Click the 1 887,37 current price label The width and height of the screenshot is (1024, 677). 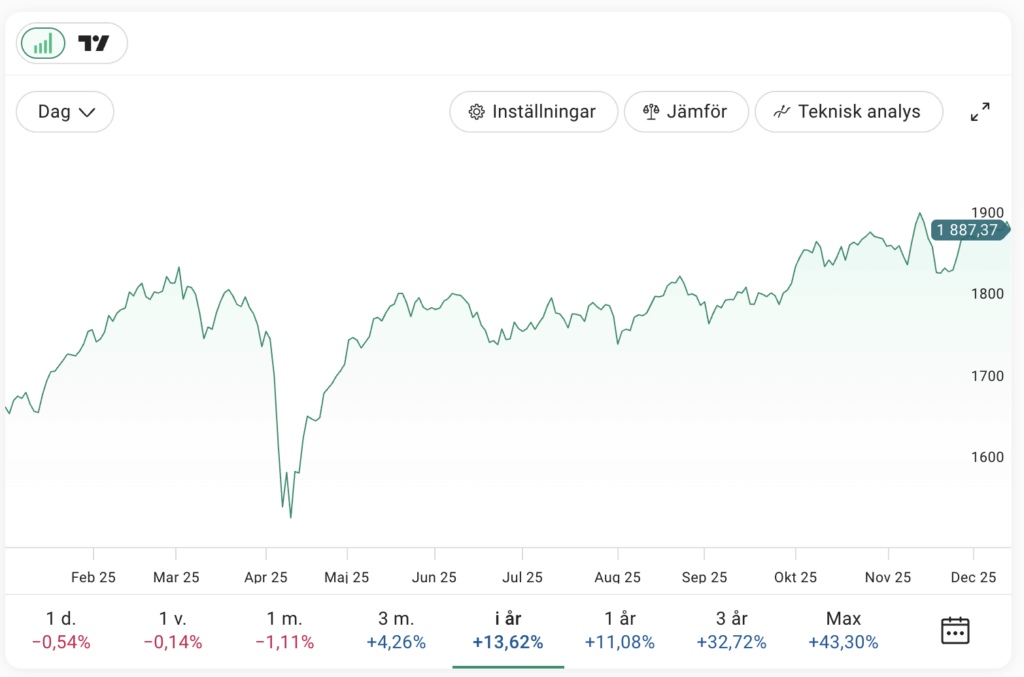(966, 230)
